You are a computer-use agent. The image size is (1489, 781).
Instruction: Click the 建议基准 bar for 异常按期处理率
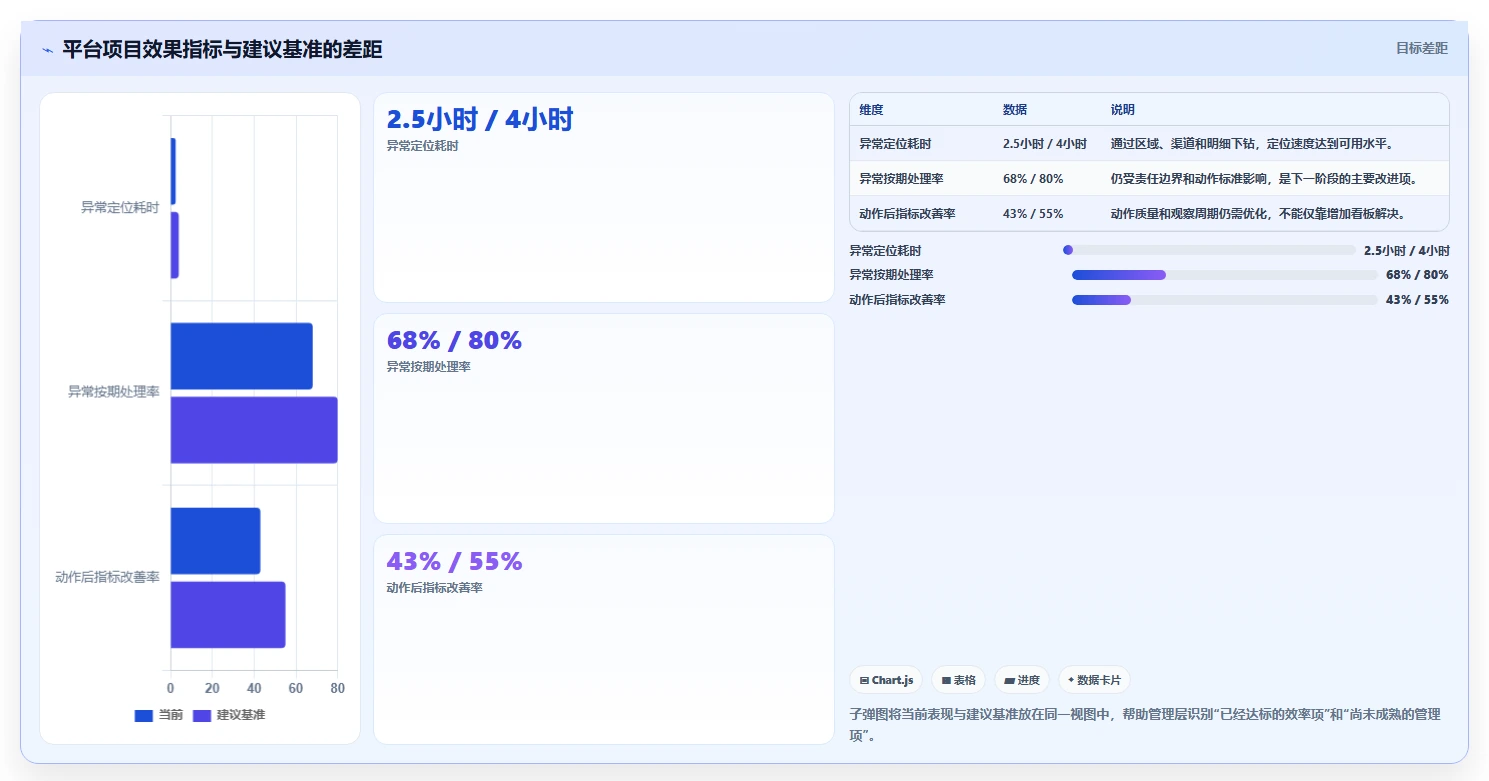(x=254, y=430)
